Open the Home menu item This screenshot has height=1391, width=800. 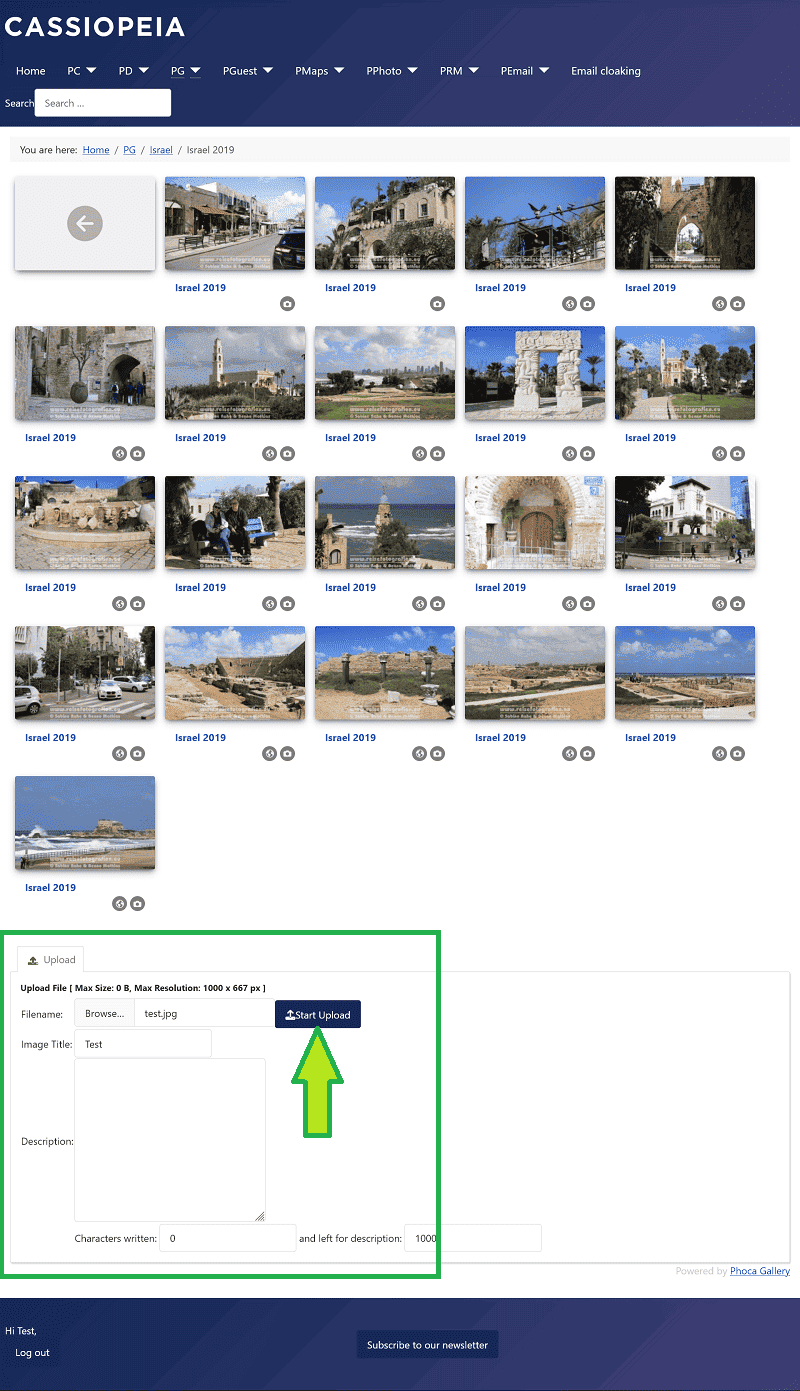(x=31, y=71)
